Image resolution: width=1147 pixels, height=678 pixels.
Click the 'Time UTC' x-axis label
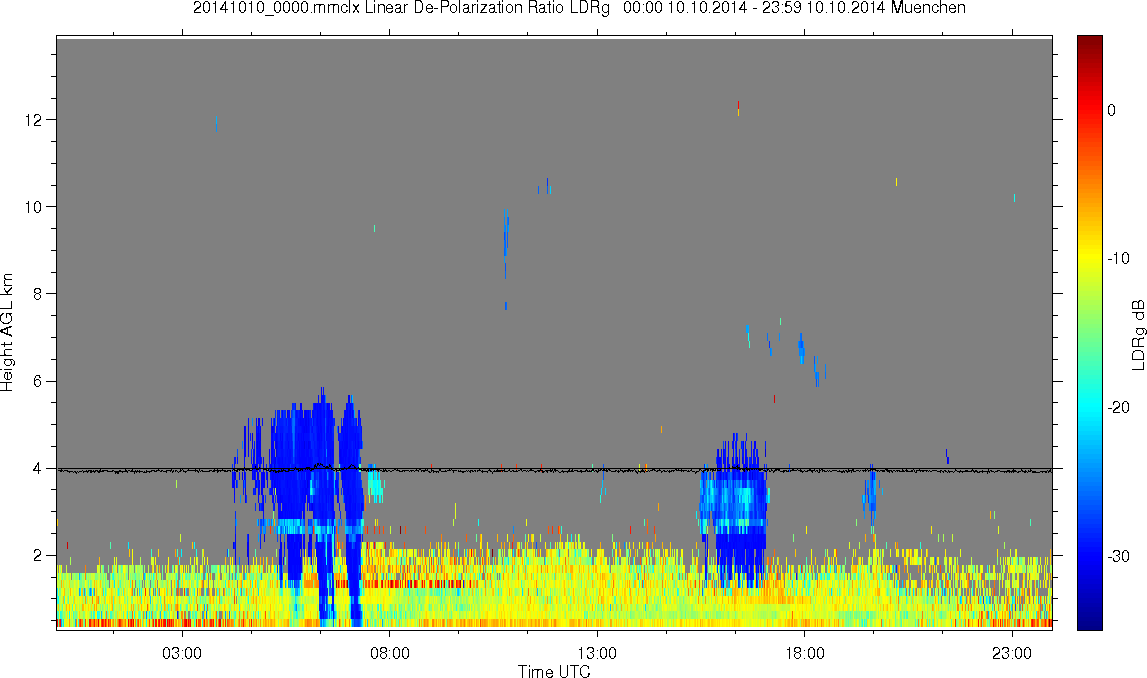pyautogui.click(x=554, y=671)
